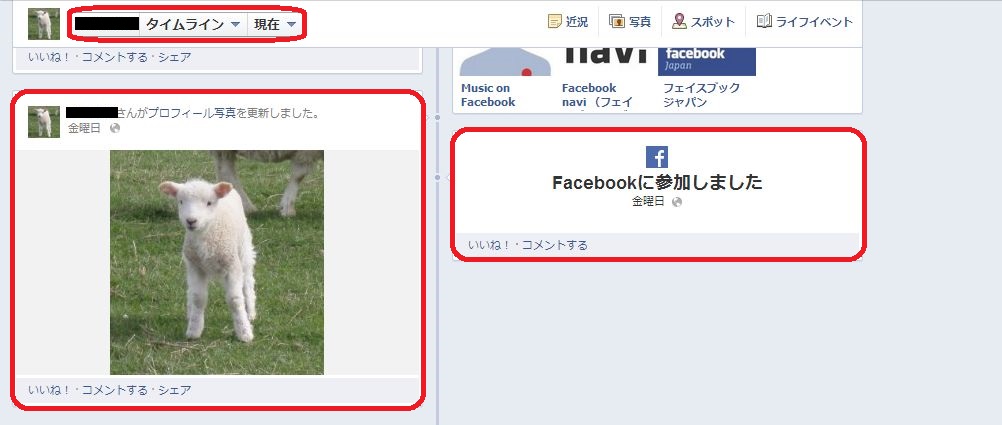
Task: Open the タイムライン dropdown
Action: 192,24
